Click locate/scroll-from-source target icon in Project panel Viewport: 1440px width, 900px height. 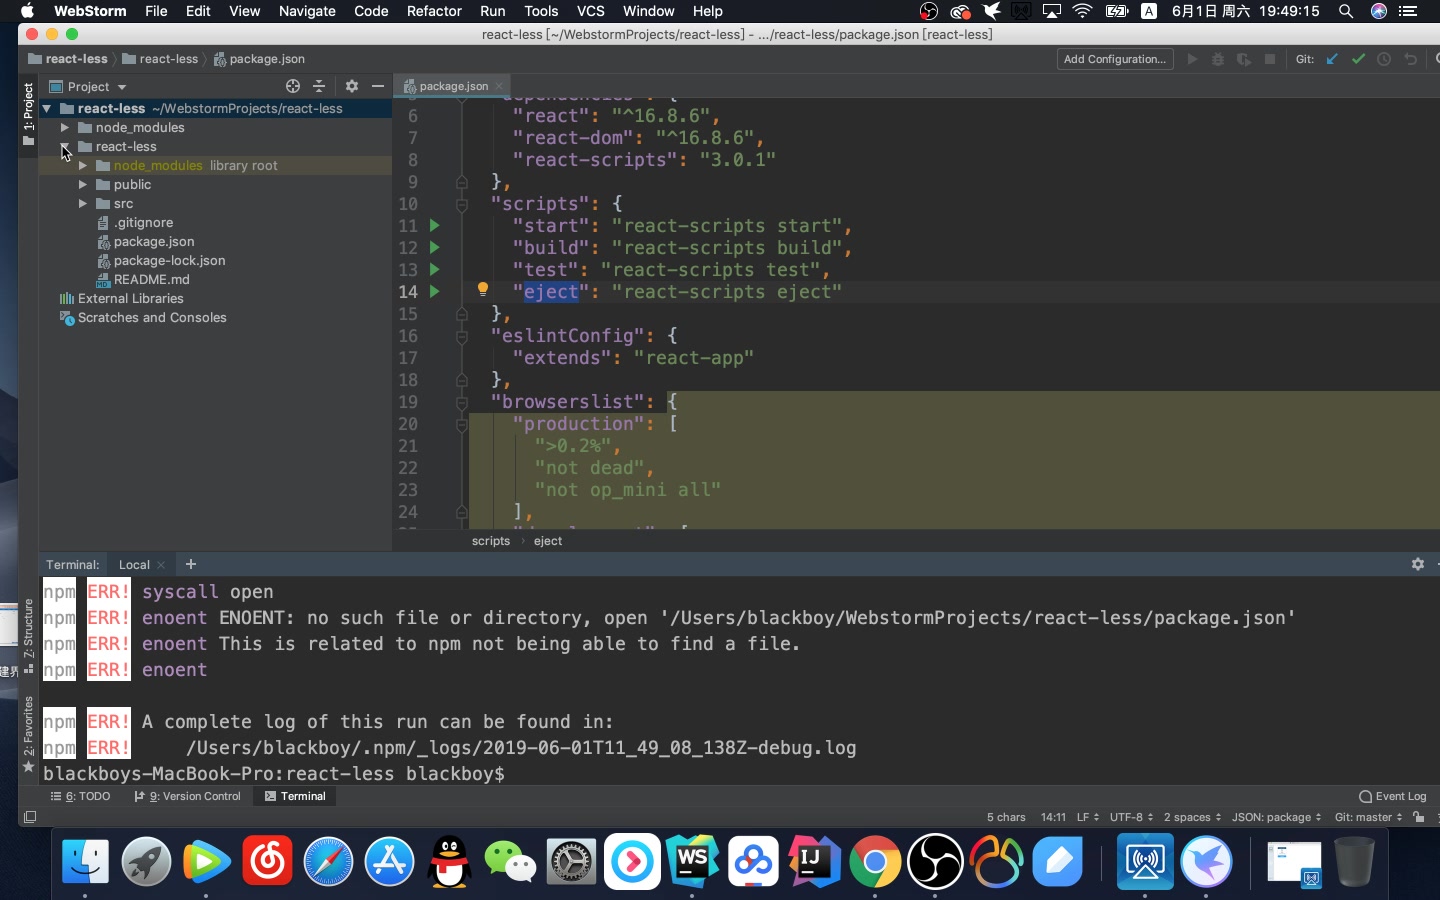pyautogui.click(x=293, y=87)
